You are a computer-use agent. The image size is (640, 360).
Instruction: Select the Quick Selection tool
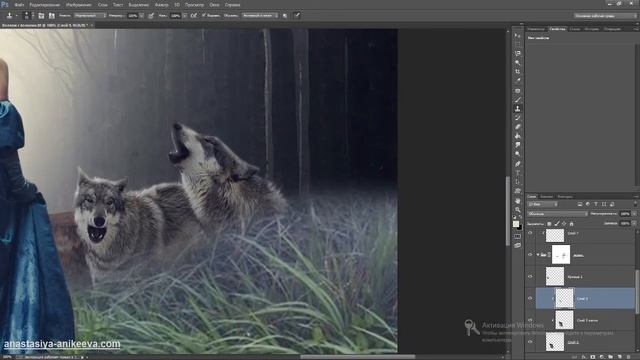(518, 62)
